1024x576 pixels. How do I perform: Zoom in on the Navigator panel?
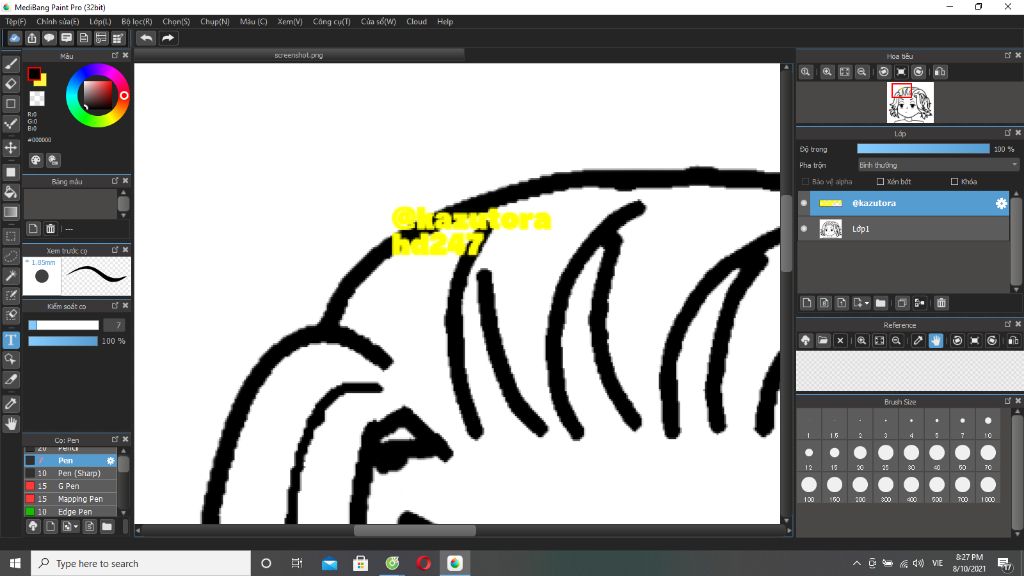pos(827,72)
